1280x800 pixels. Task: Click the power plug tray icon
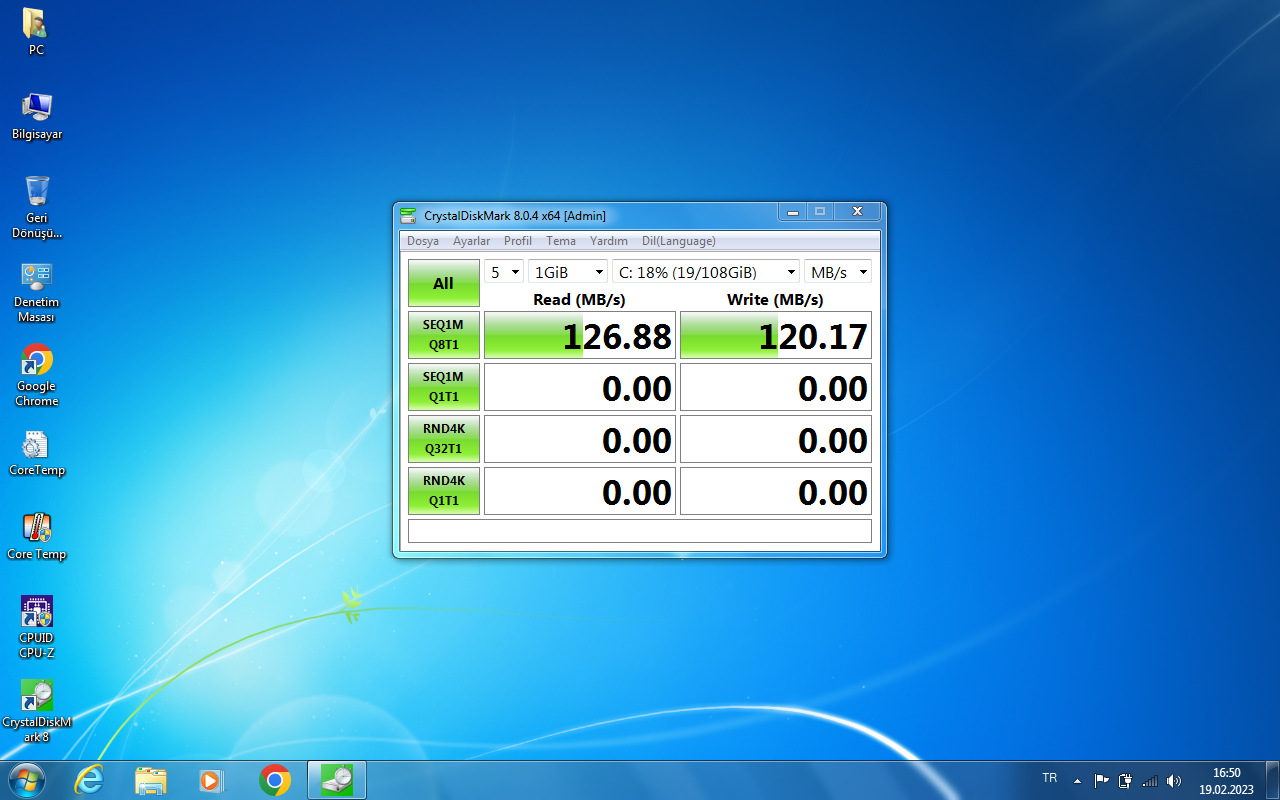tap(1125, 780)
